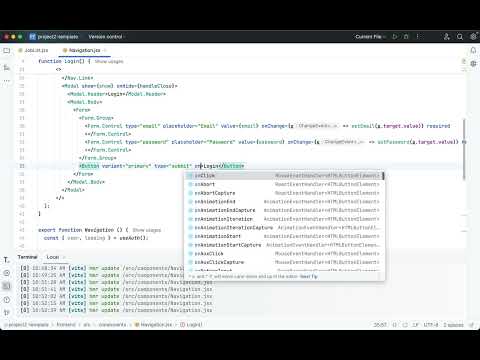Viewport: 480px width, 360px height.
Task: Open the Project tool window icon
Action: click(7, 51)
